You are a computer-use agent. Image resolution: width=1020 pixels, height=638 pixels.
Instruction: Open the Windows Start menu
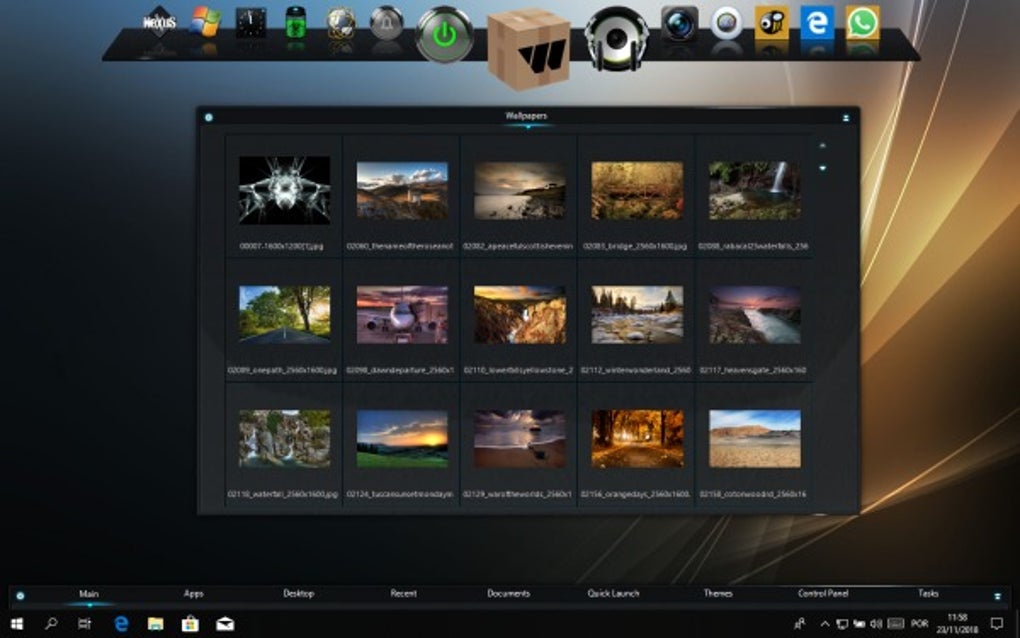point(17,624)
